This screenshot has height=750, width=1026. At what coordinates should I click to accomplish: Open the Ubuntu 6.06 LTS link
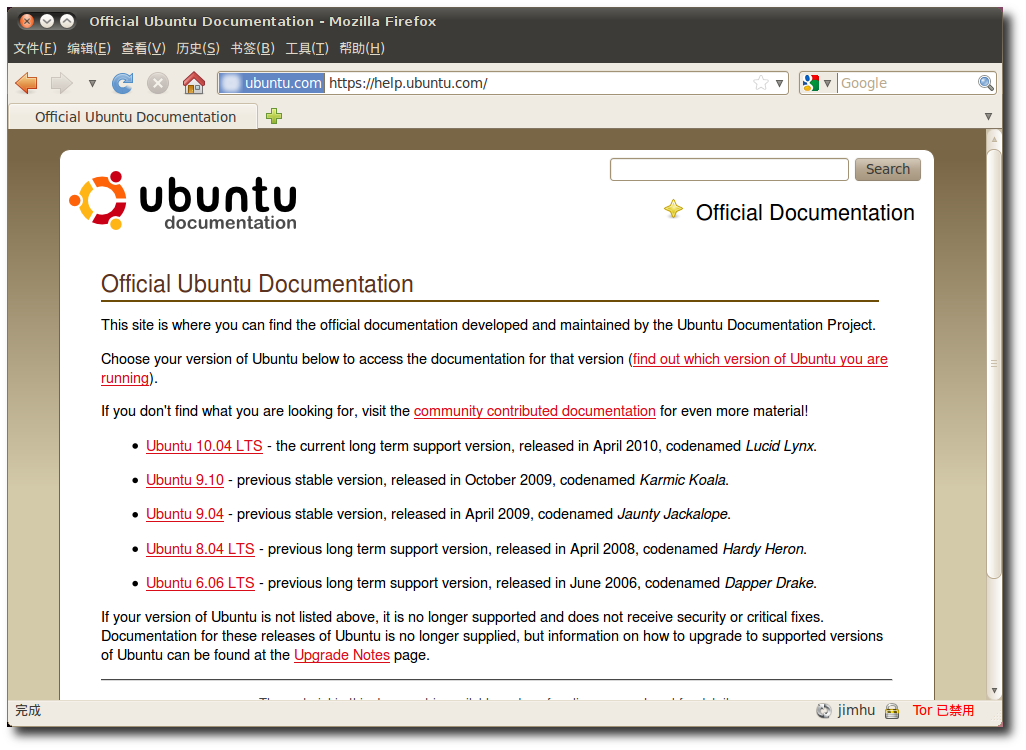coord(200,582)
